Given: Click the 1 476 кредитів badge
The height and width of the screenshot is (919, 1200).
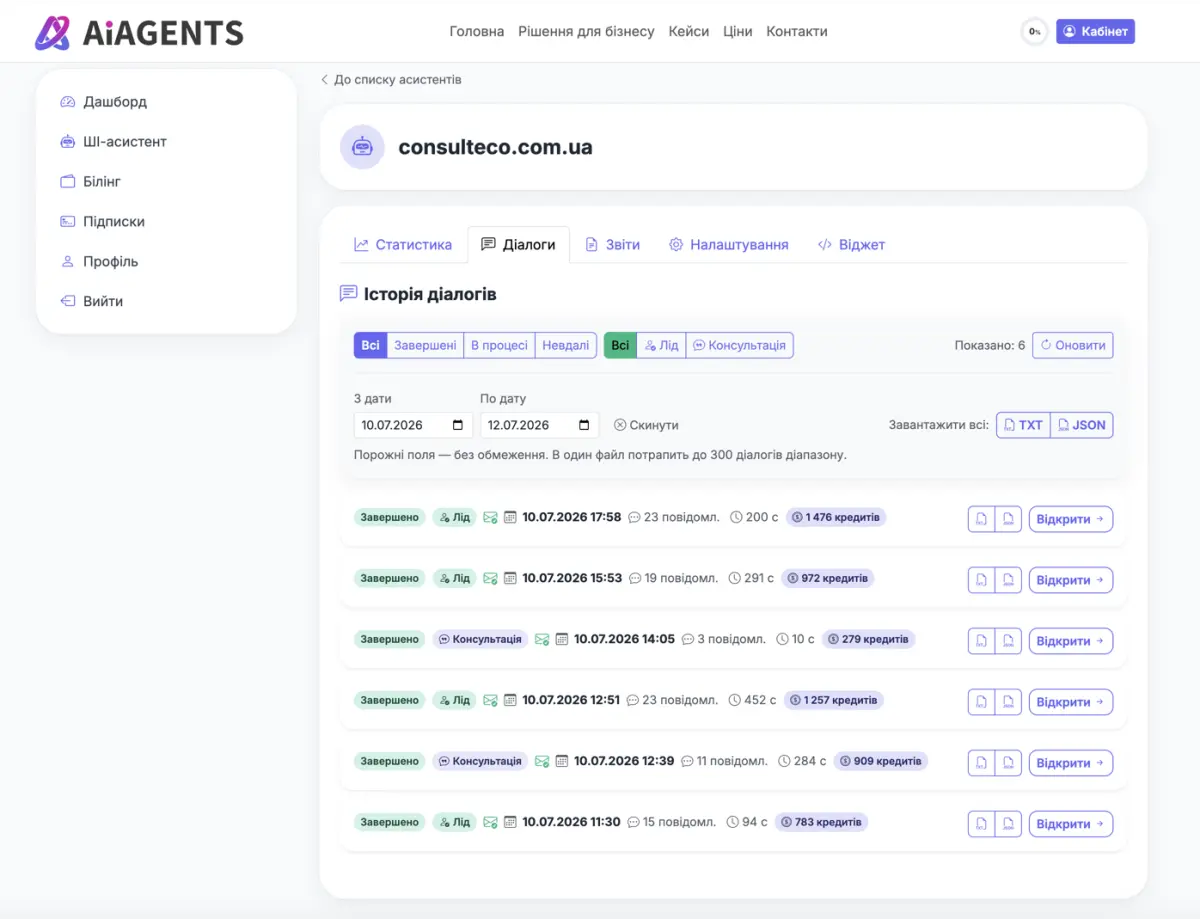Looking at the screenshot, I should (836, 517).
